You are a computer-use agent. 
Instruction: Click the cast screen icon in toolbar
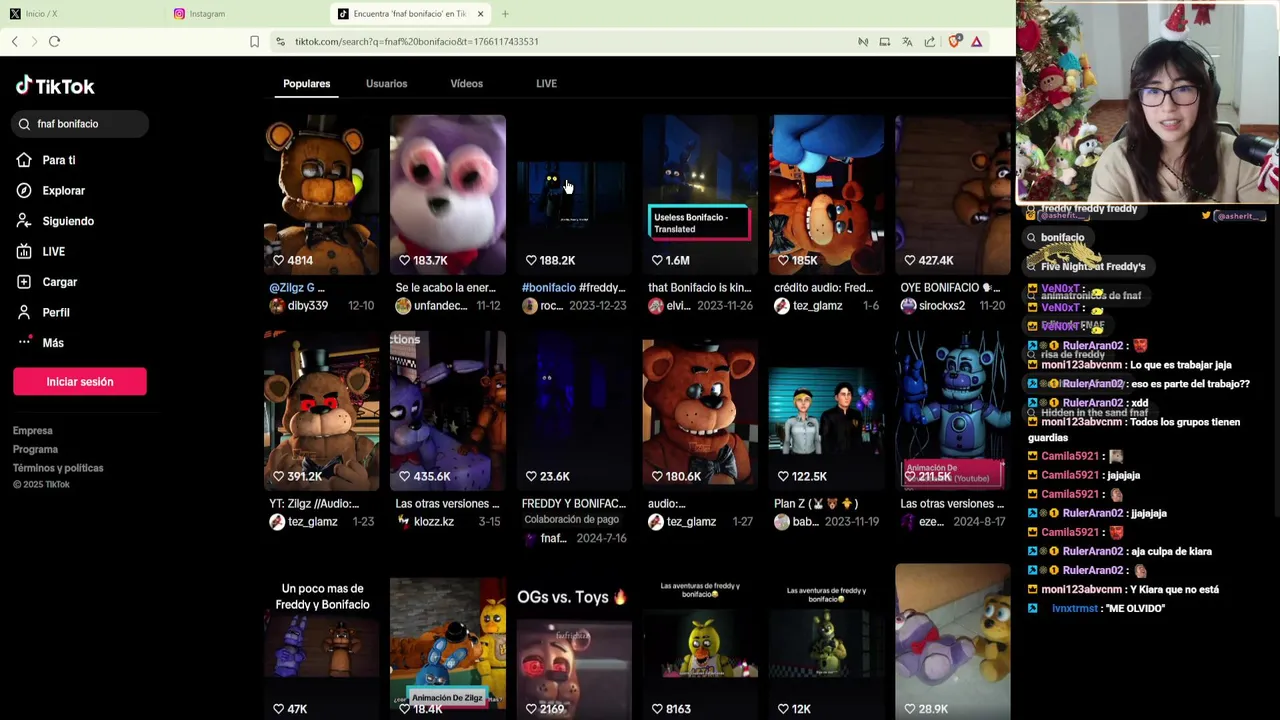coord(884,41)
